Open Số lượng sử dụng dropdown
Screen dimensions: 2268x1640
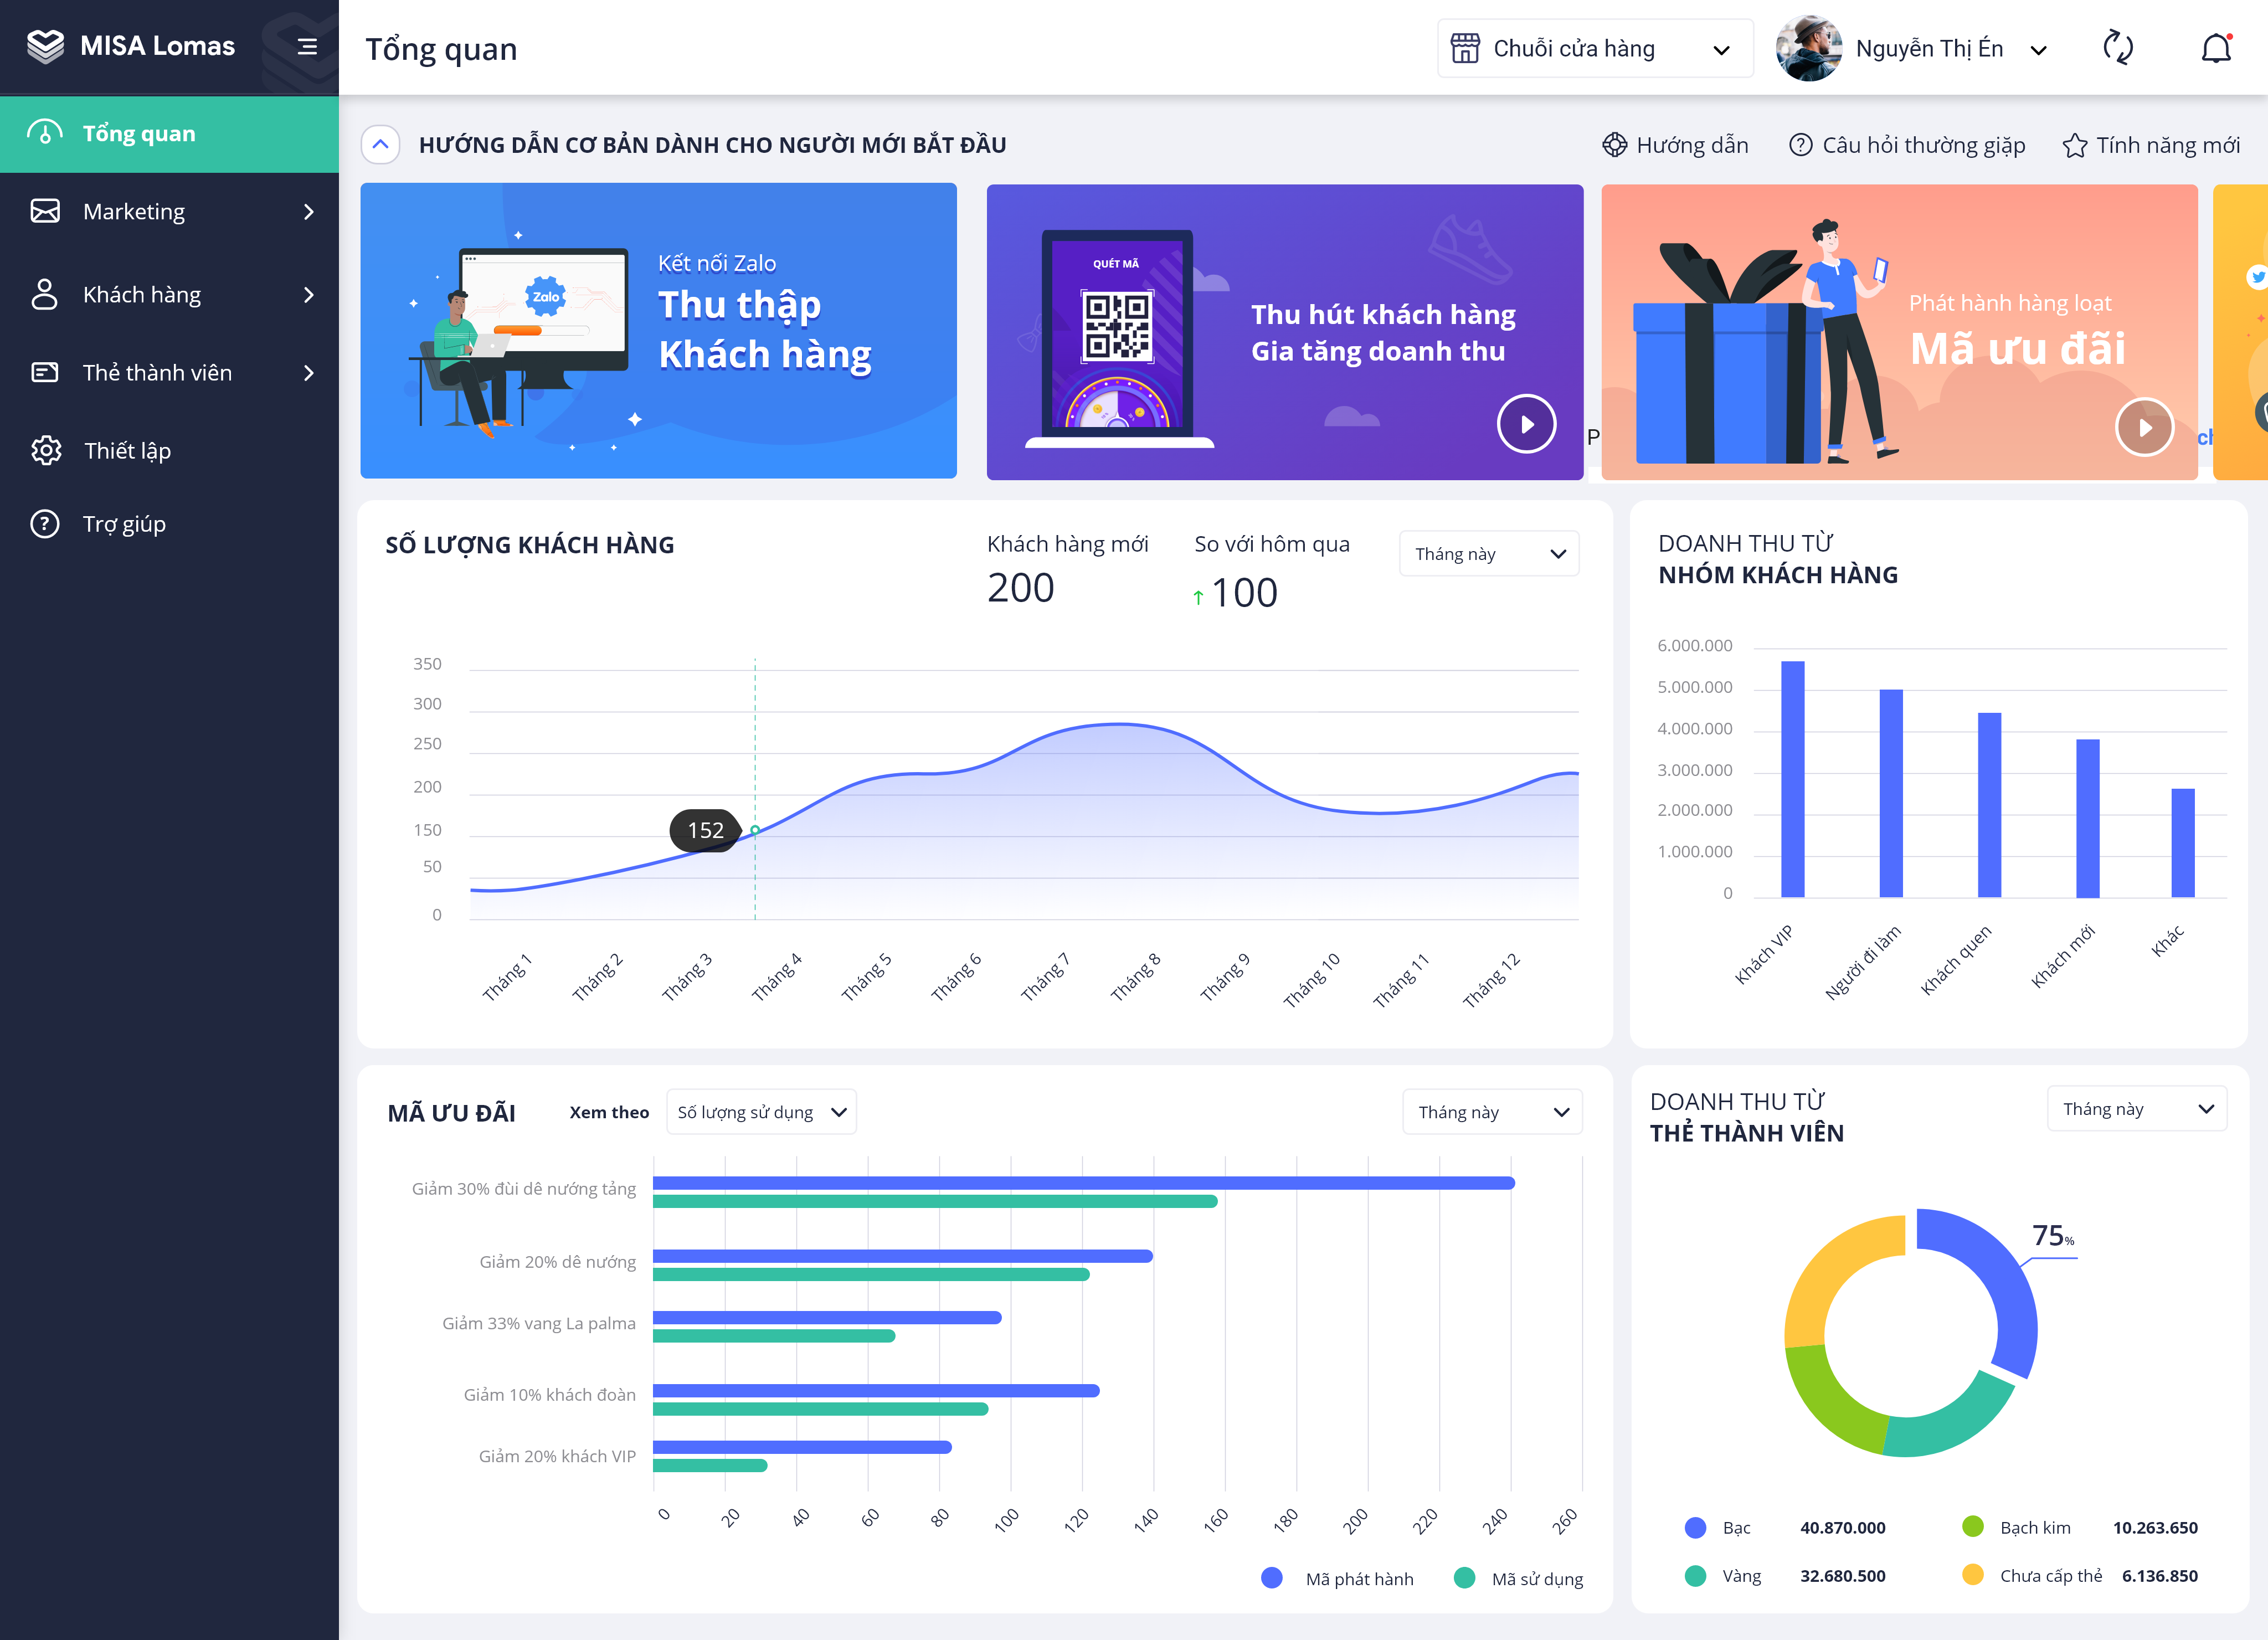761,1112
